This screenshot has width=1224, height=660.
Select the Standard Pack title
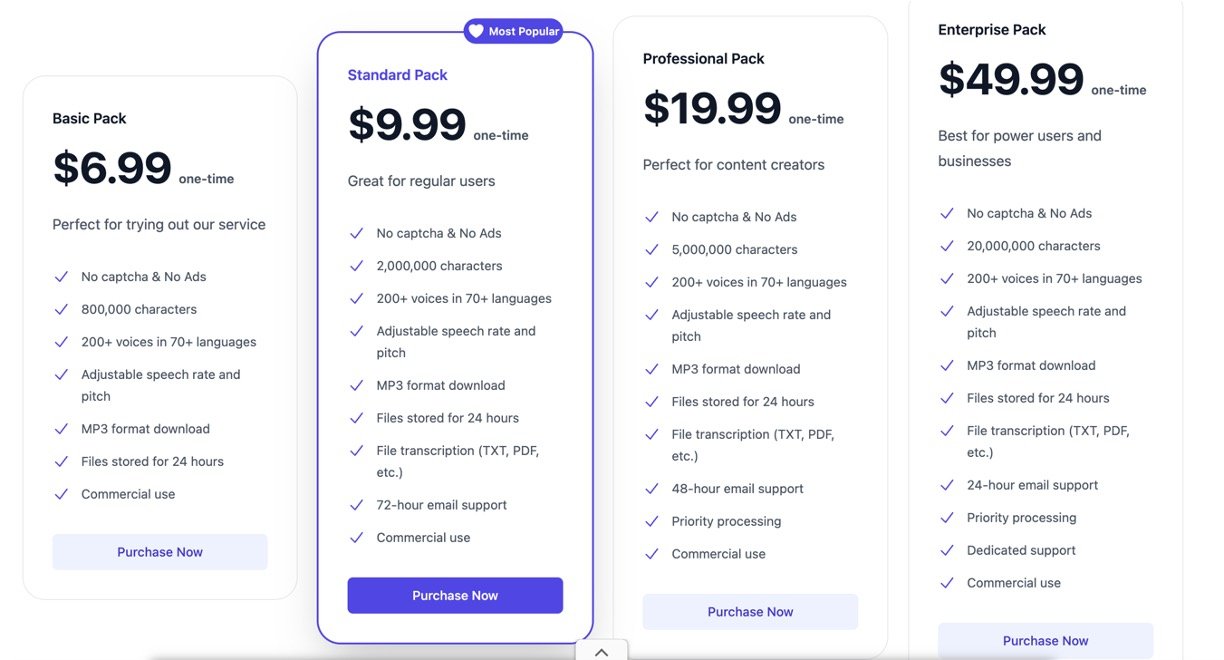397,75
